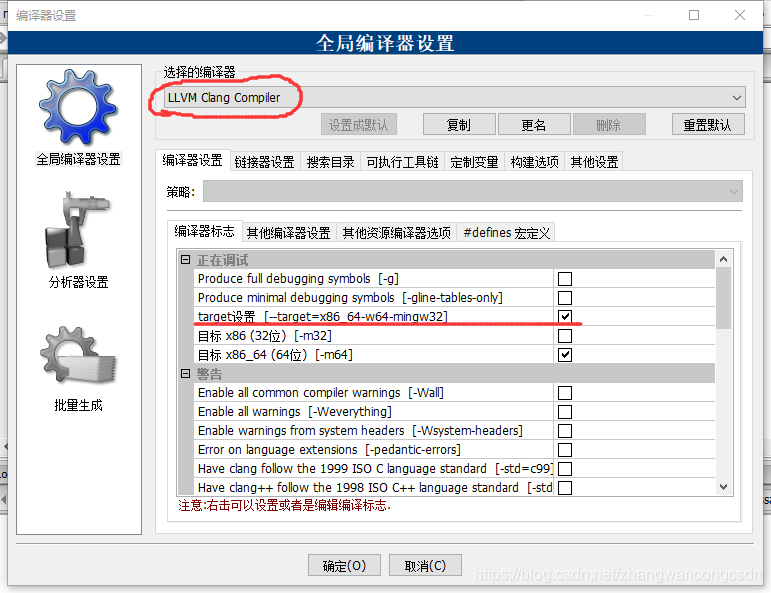Select the 'Produce full debugging symbols [-g]' row text
771x593 pixels.
(x=298, y=279)
